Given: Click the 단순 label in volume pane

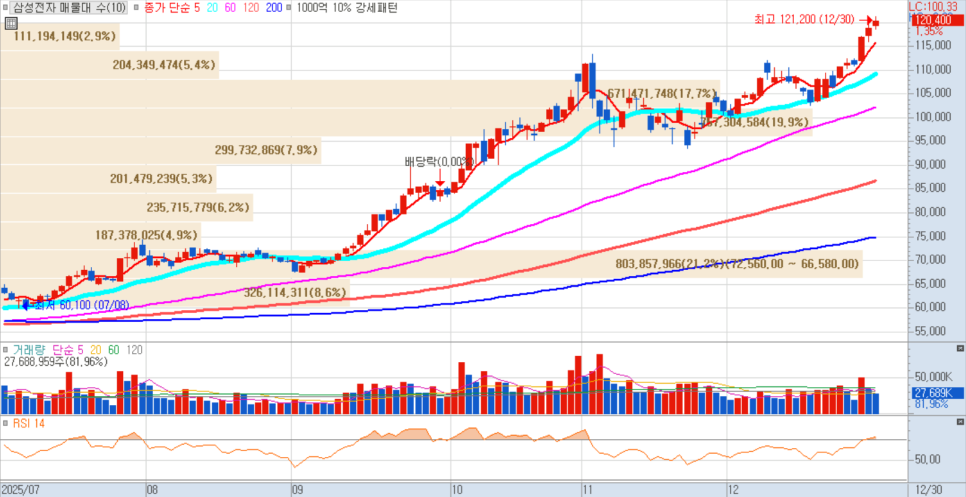Looking at the screenshot, I should click(63, 350).
